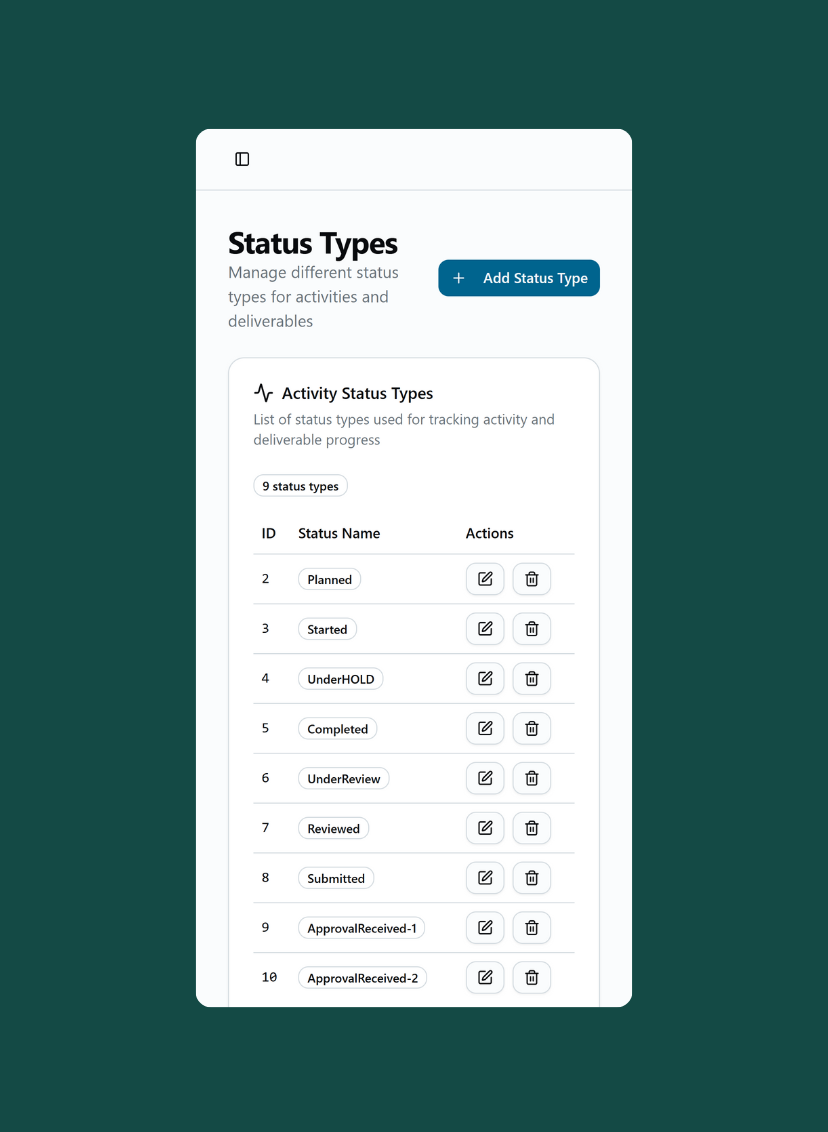Screen dimensions: 828x1132
Task: Edit the Started status
Action: pos(485,629)
